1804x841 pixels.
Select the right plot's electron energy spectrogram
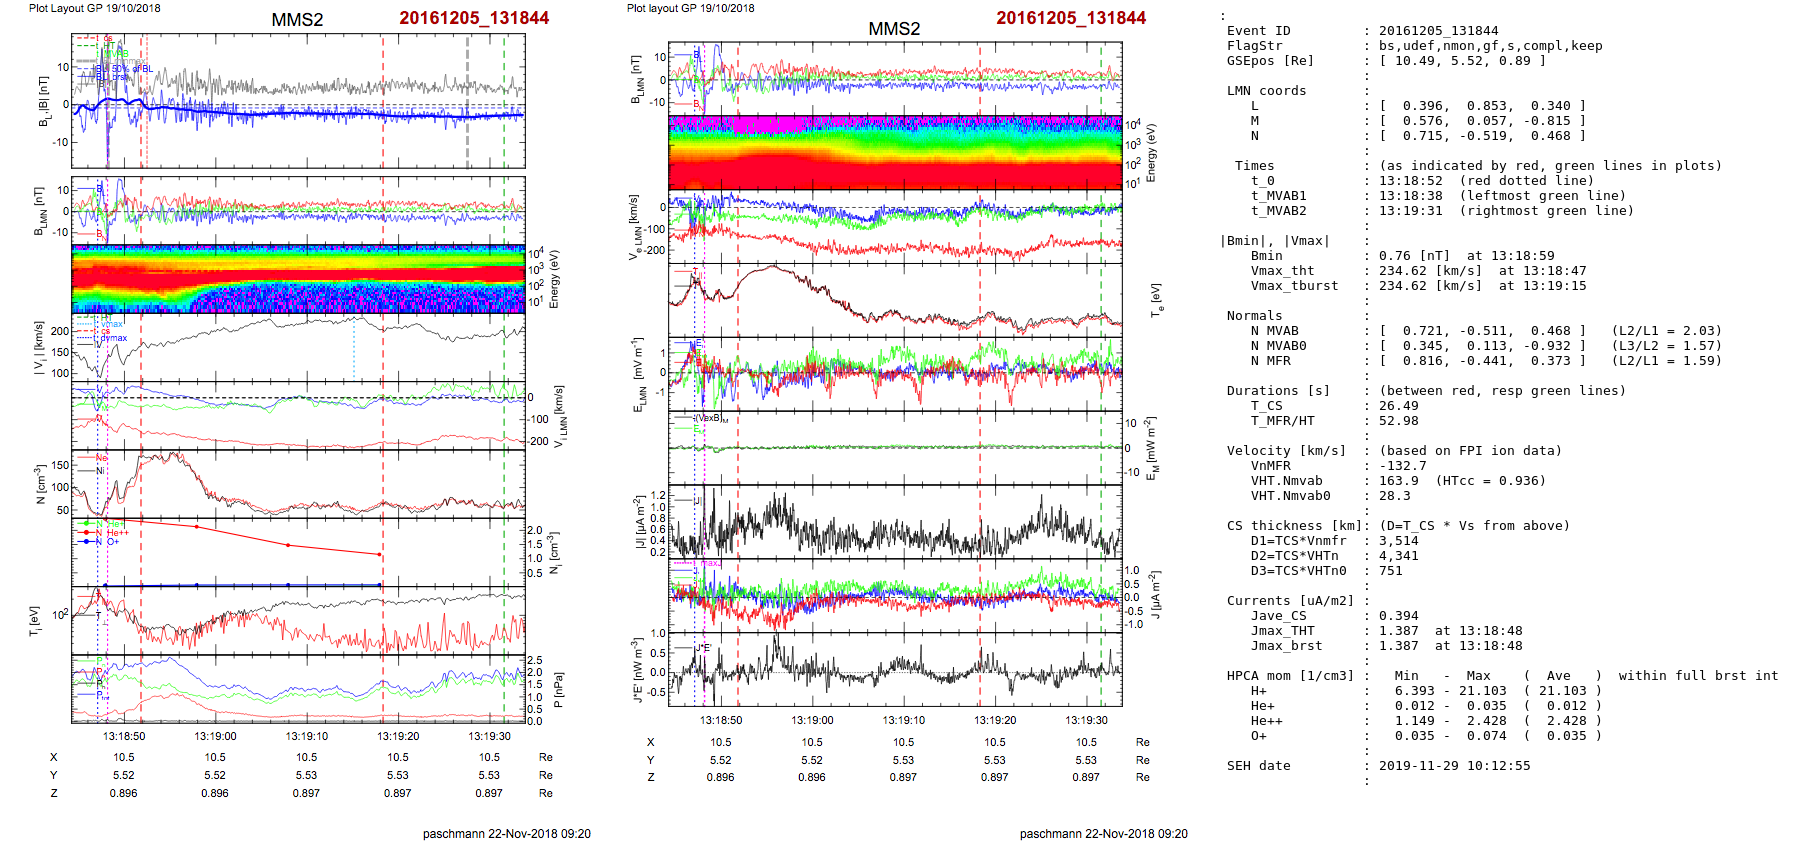895,152
